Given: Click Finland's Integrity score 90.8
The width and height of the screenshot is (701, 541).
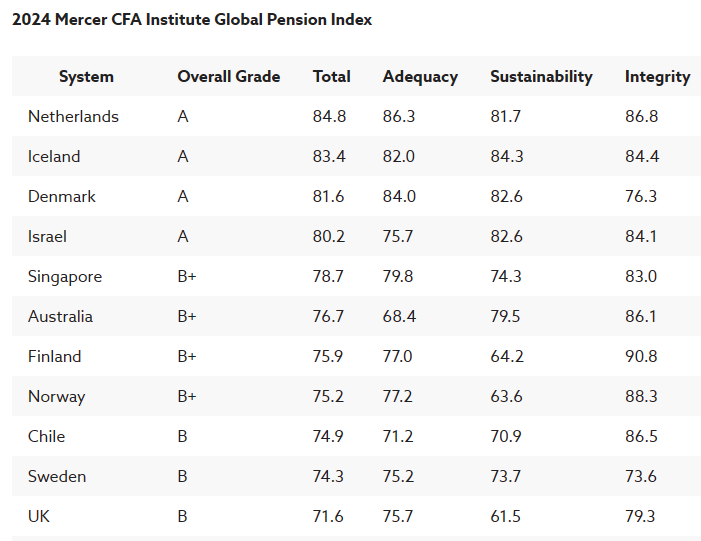Looking at the screenshot, I should (x=641, y=357).
